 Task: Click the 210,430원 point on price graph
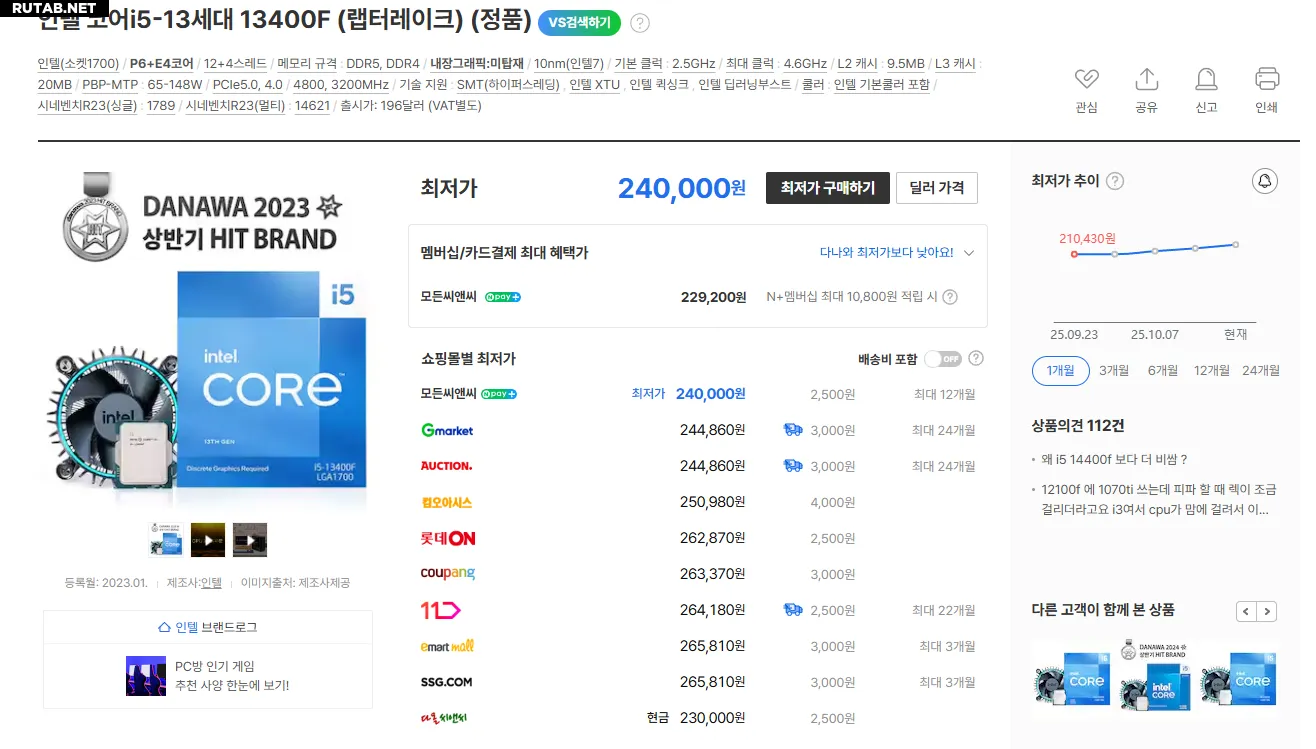[x=1074, y=254]
